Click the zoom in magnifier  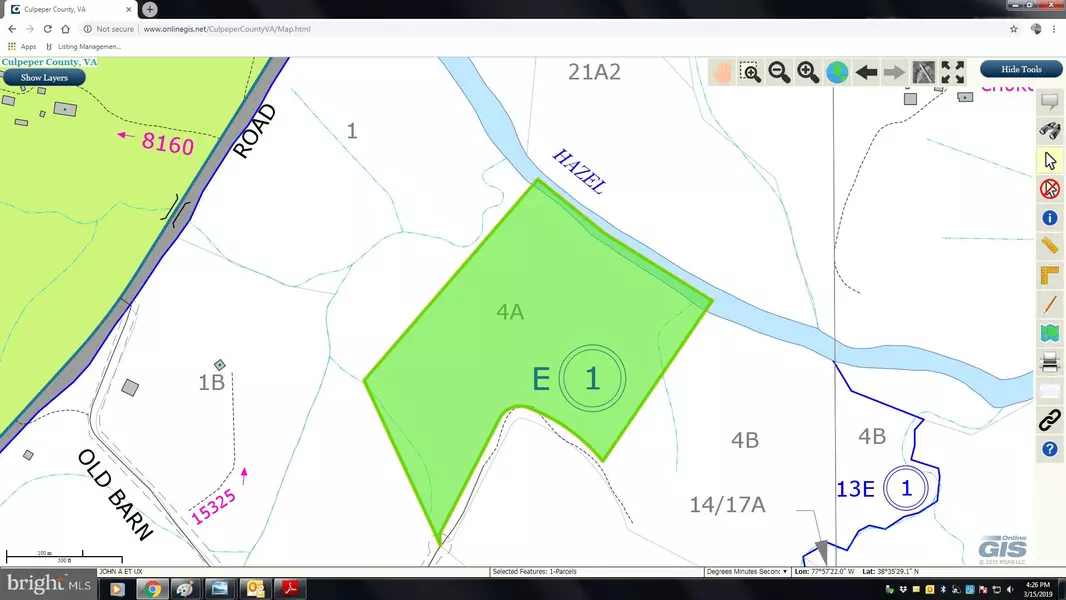click(808, 72)
